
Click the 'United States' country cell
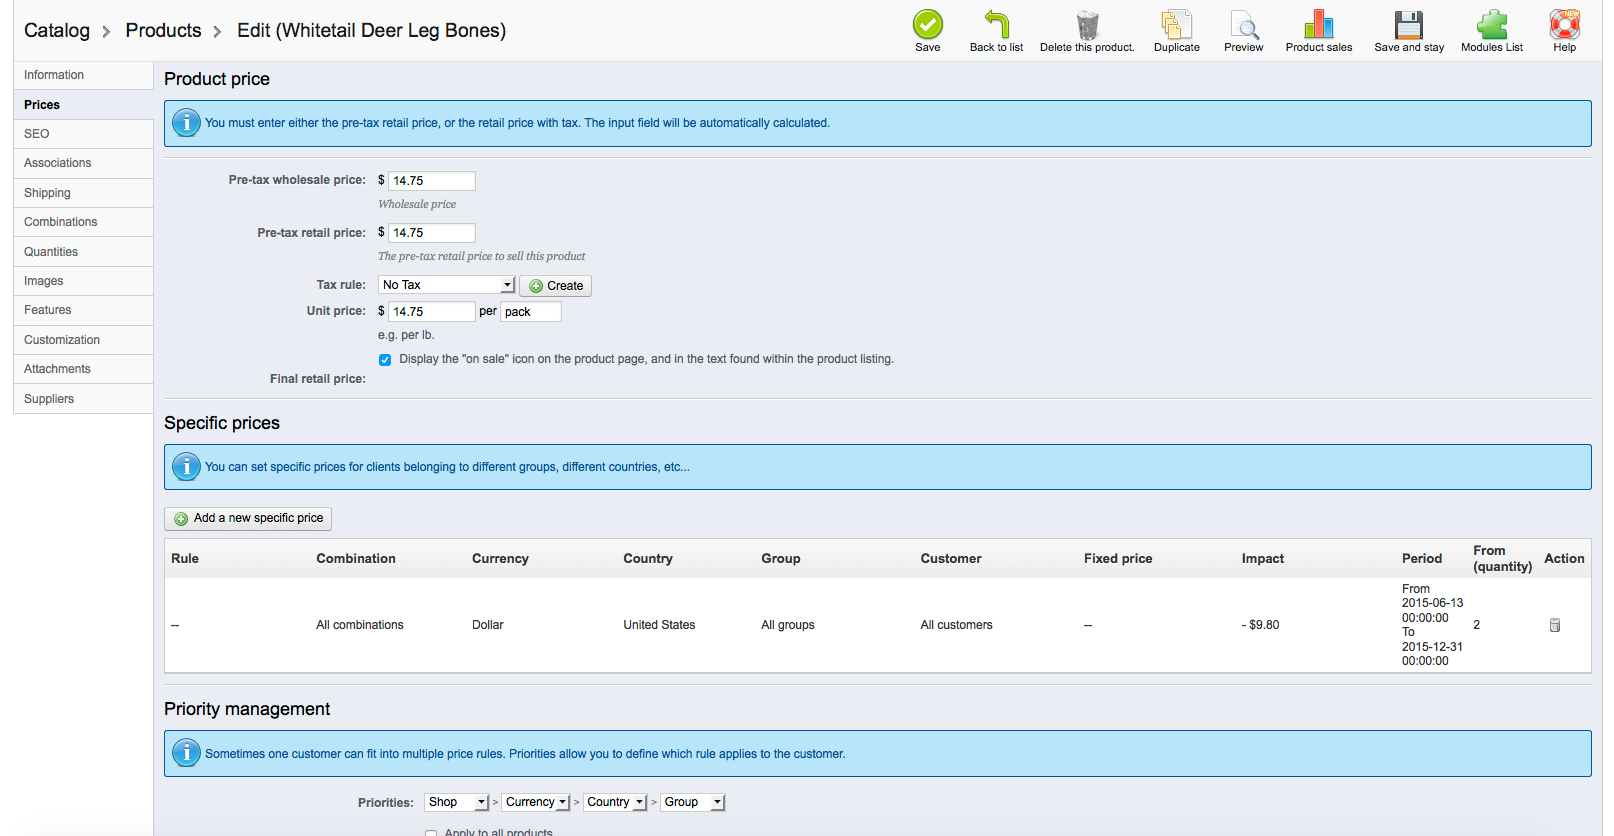(659, 625)
